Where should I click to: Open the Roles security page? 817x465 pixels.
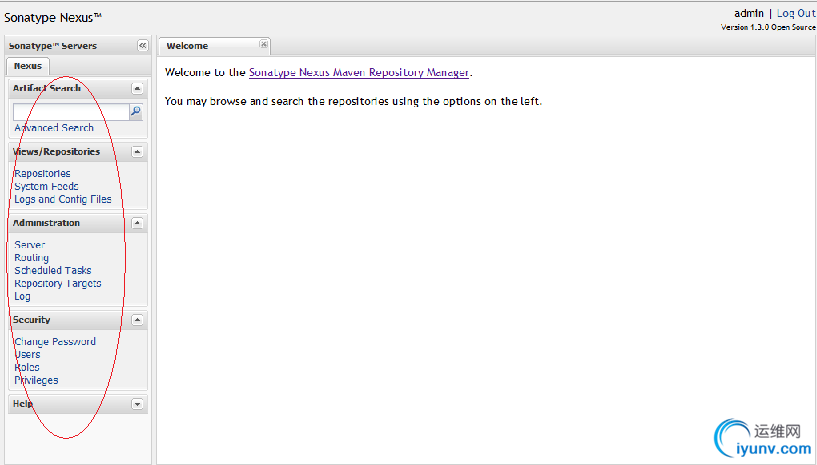coord(27,368)
